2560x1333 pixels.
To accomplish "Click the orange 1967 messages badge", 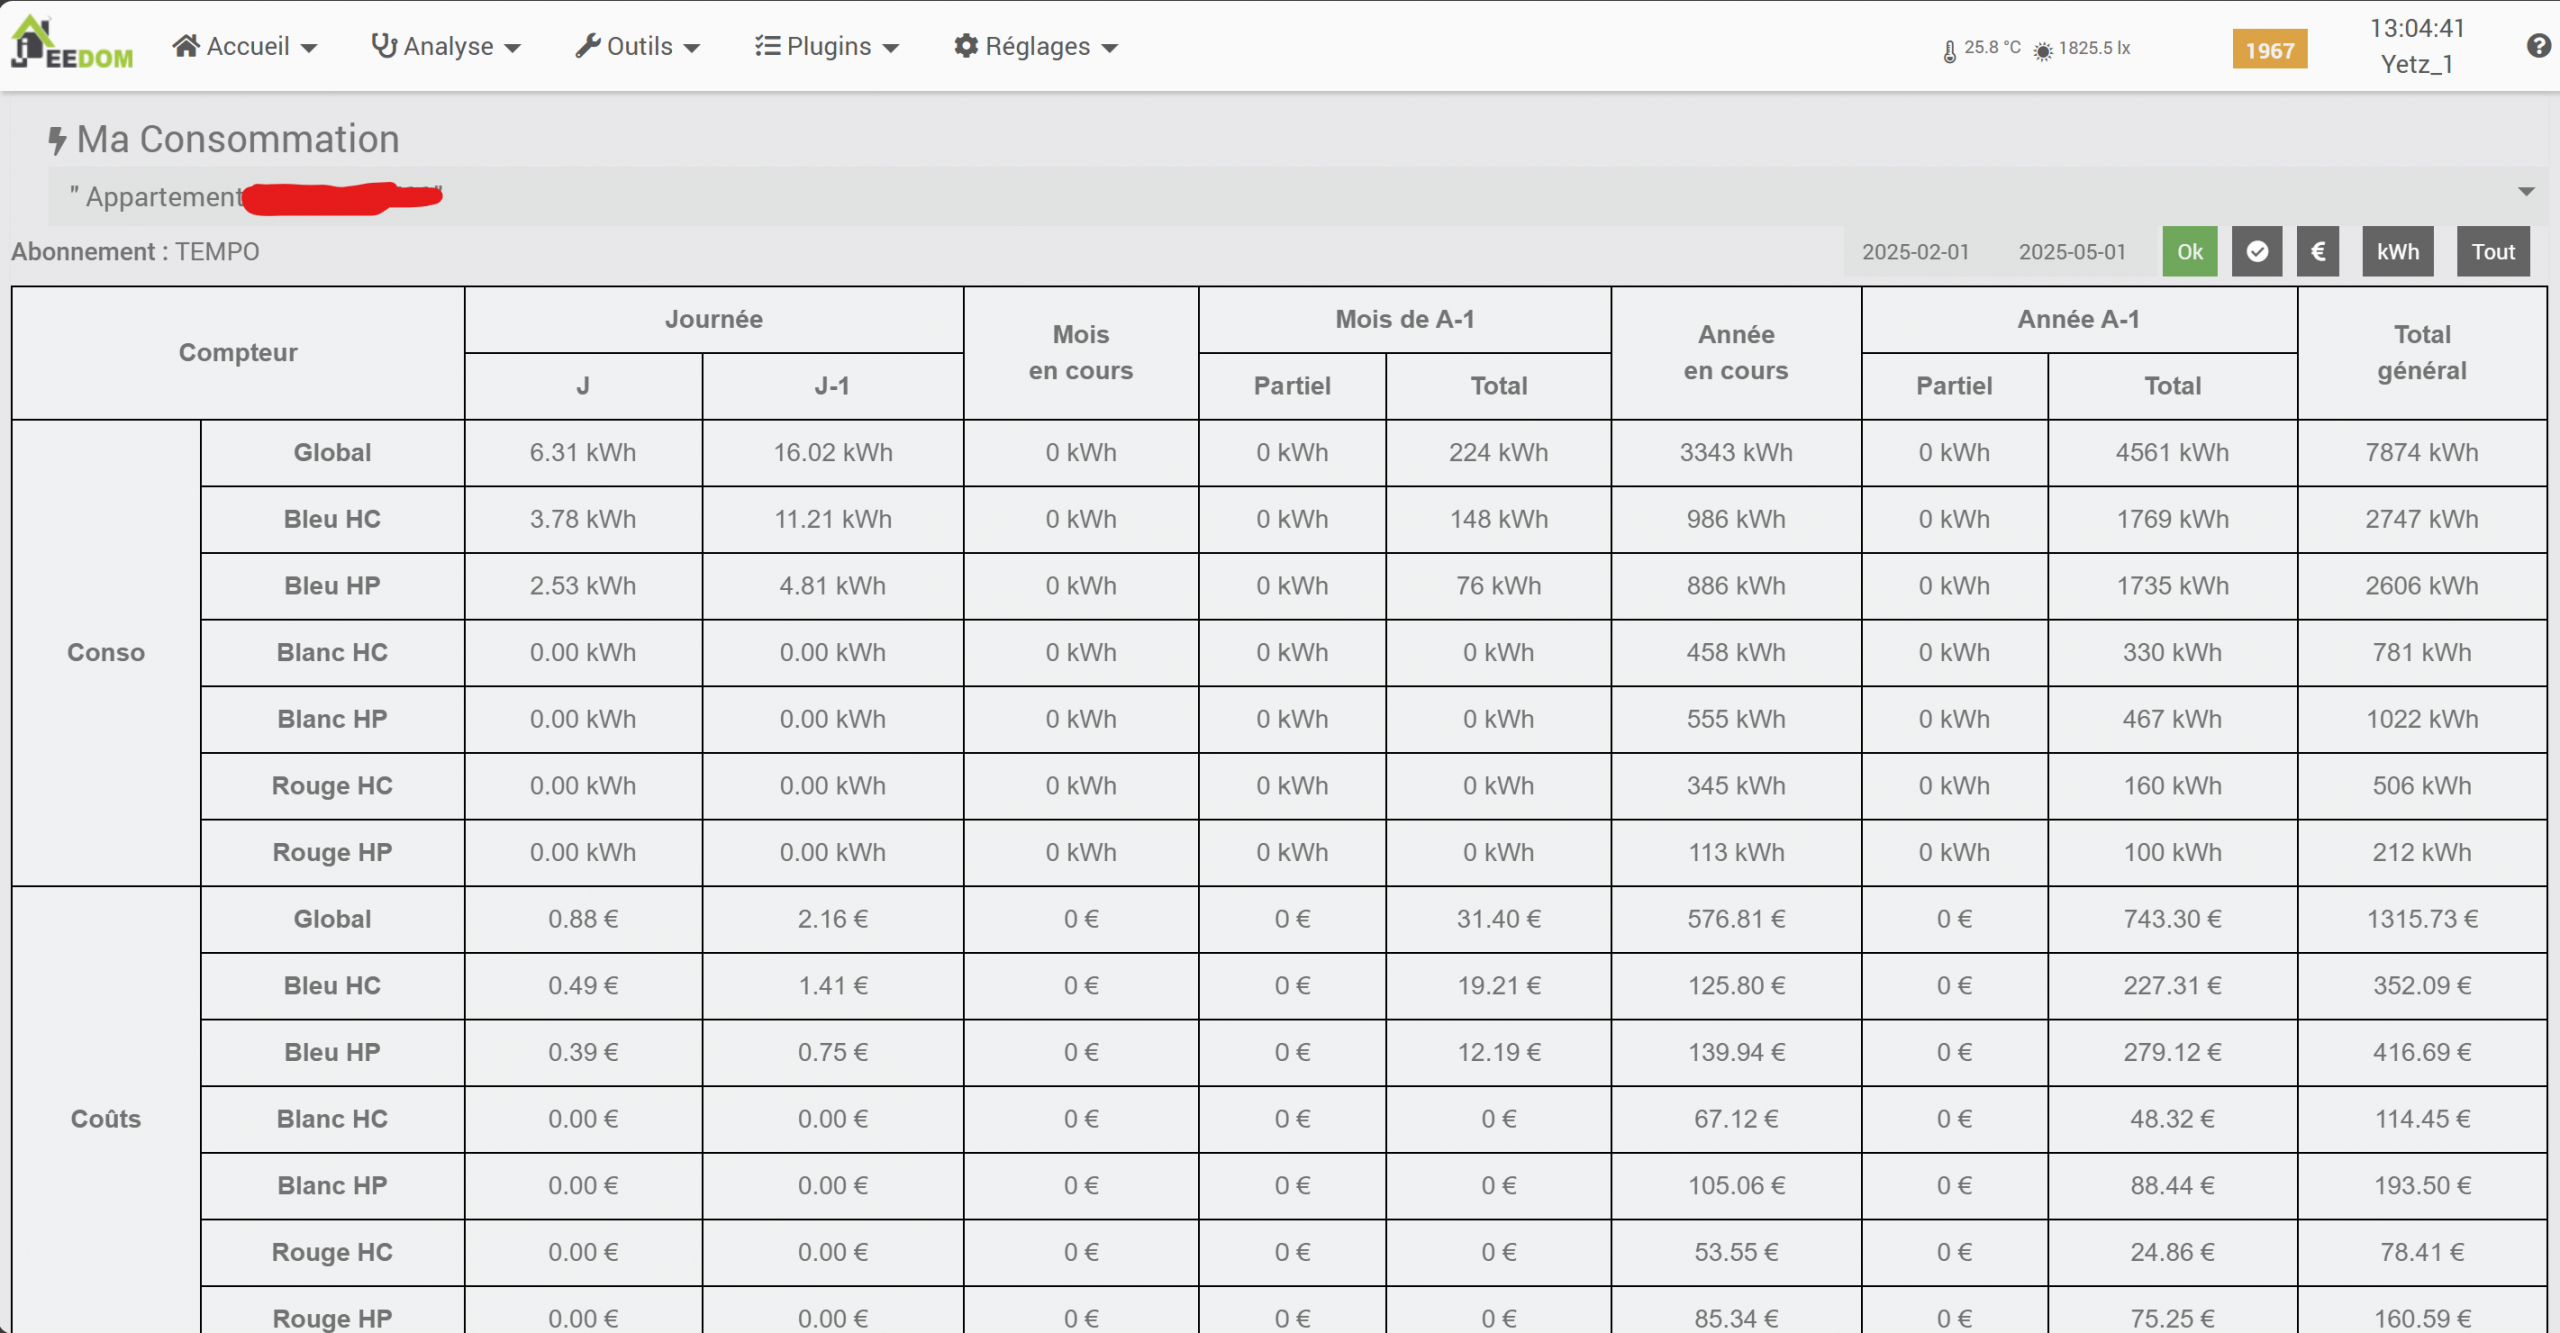I will click(x=2269, y=50).
